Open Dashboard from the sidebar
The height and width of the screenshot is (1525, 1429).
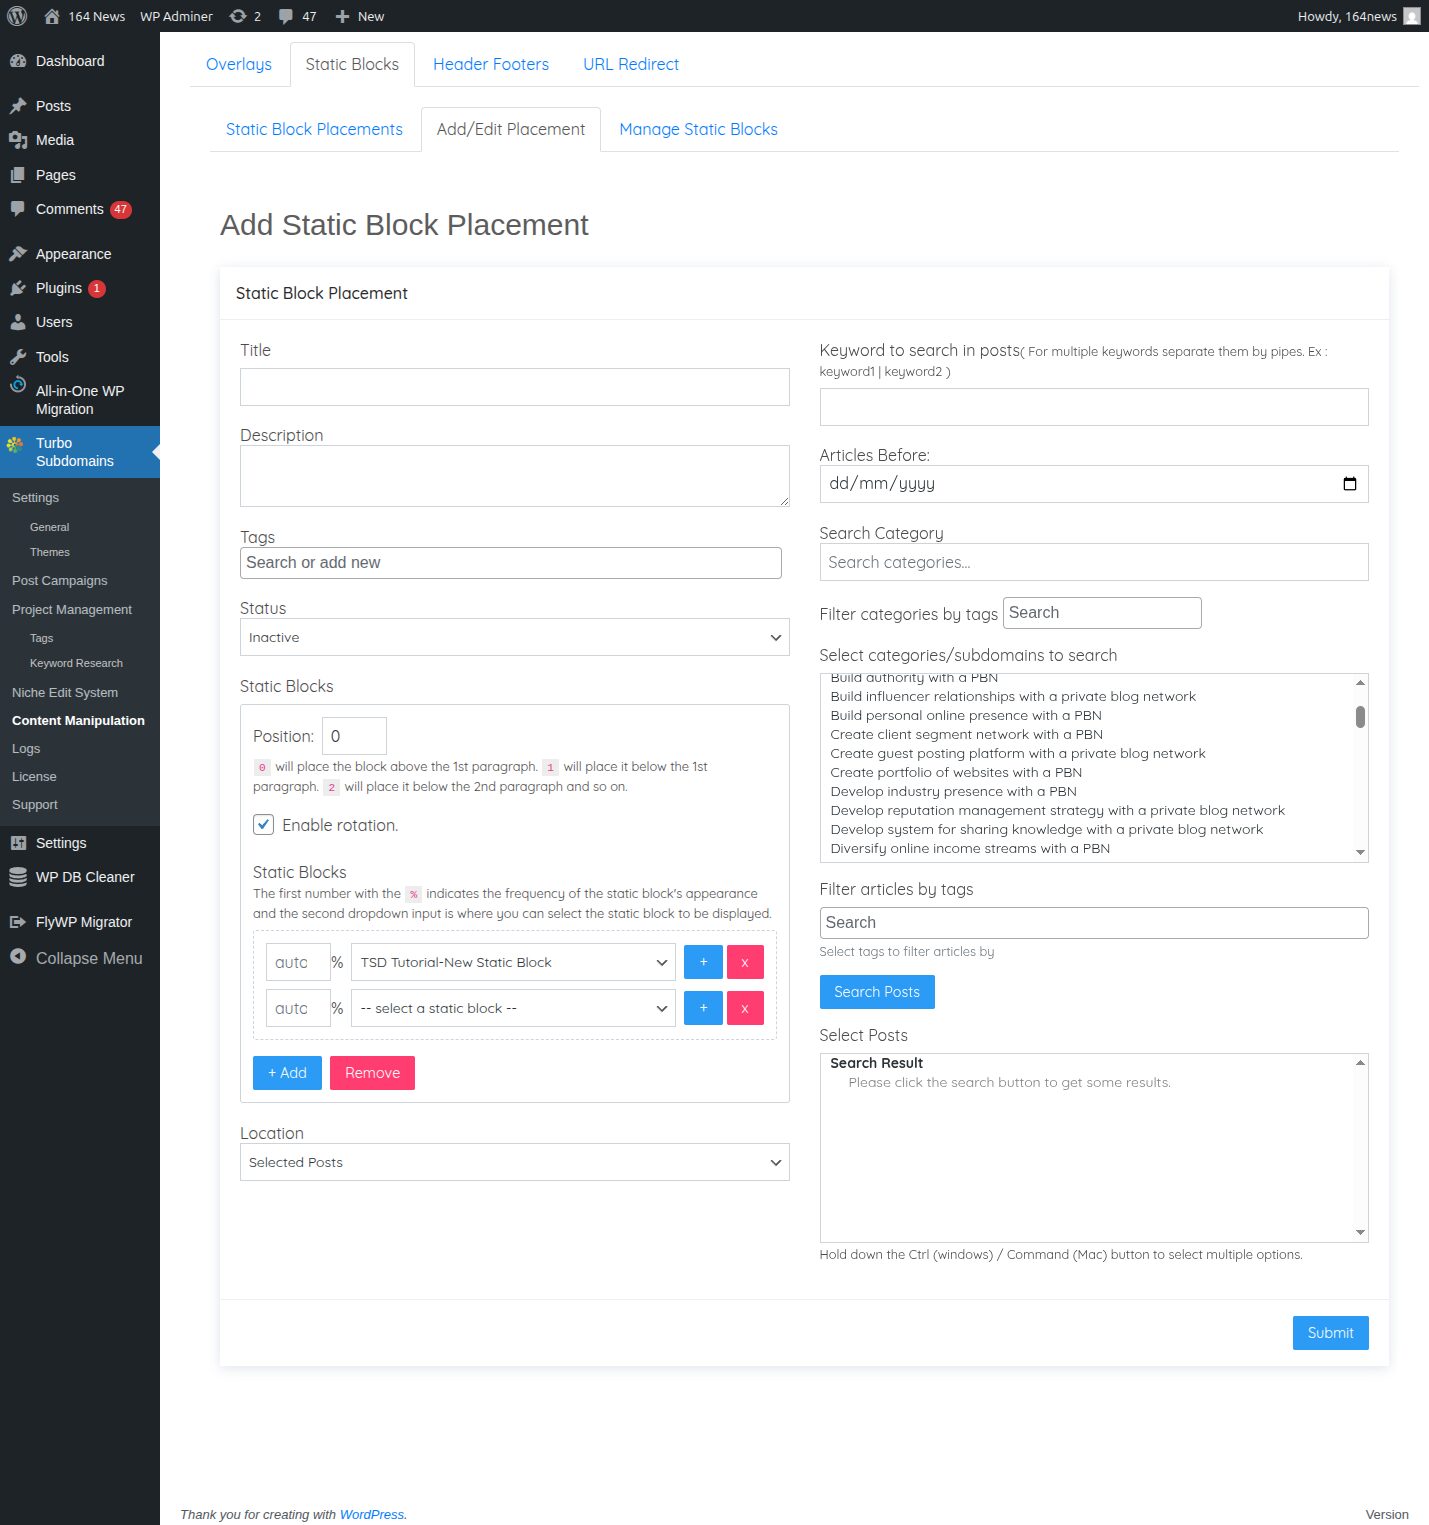(x=69, y=61)
